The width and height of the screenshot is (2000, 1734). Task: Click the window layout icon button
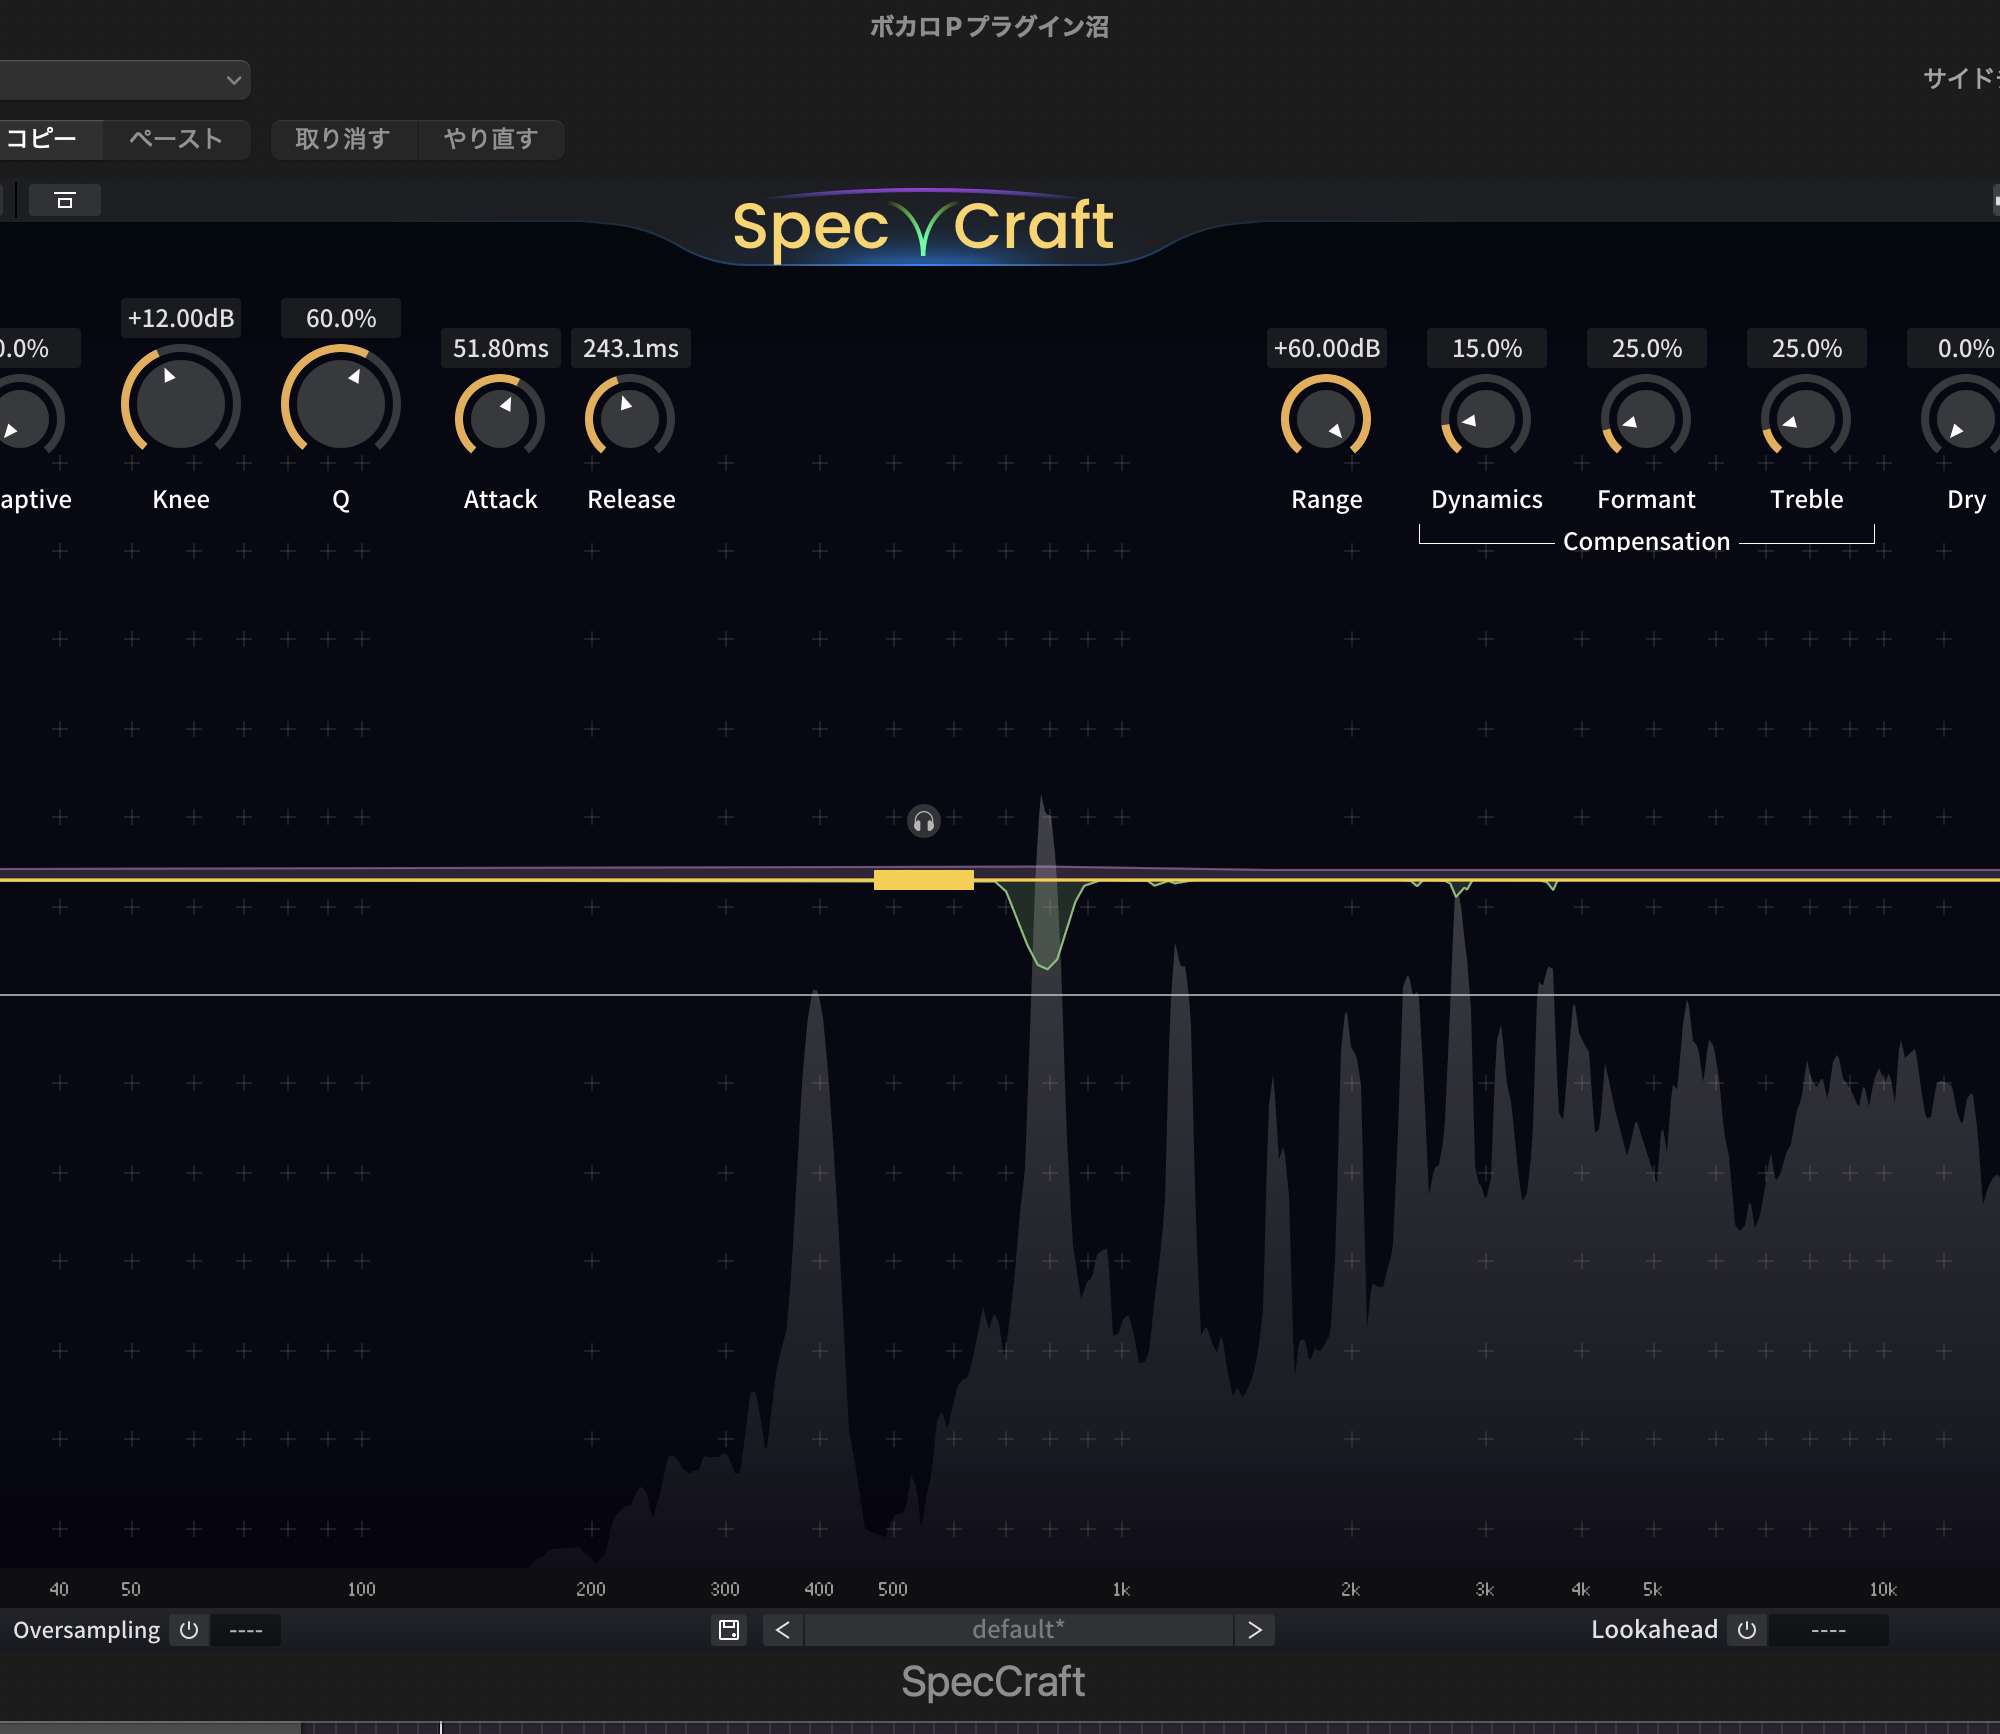point(65,200)
